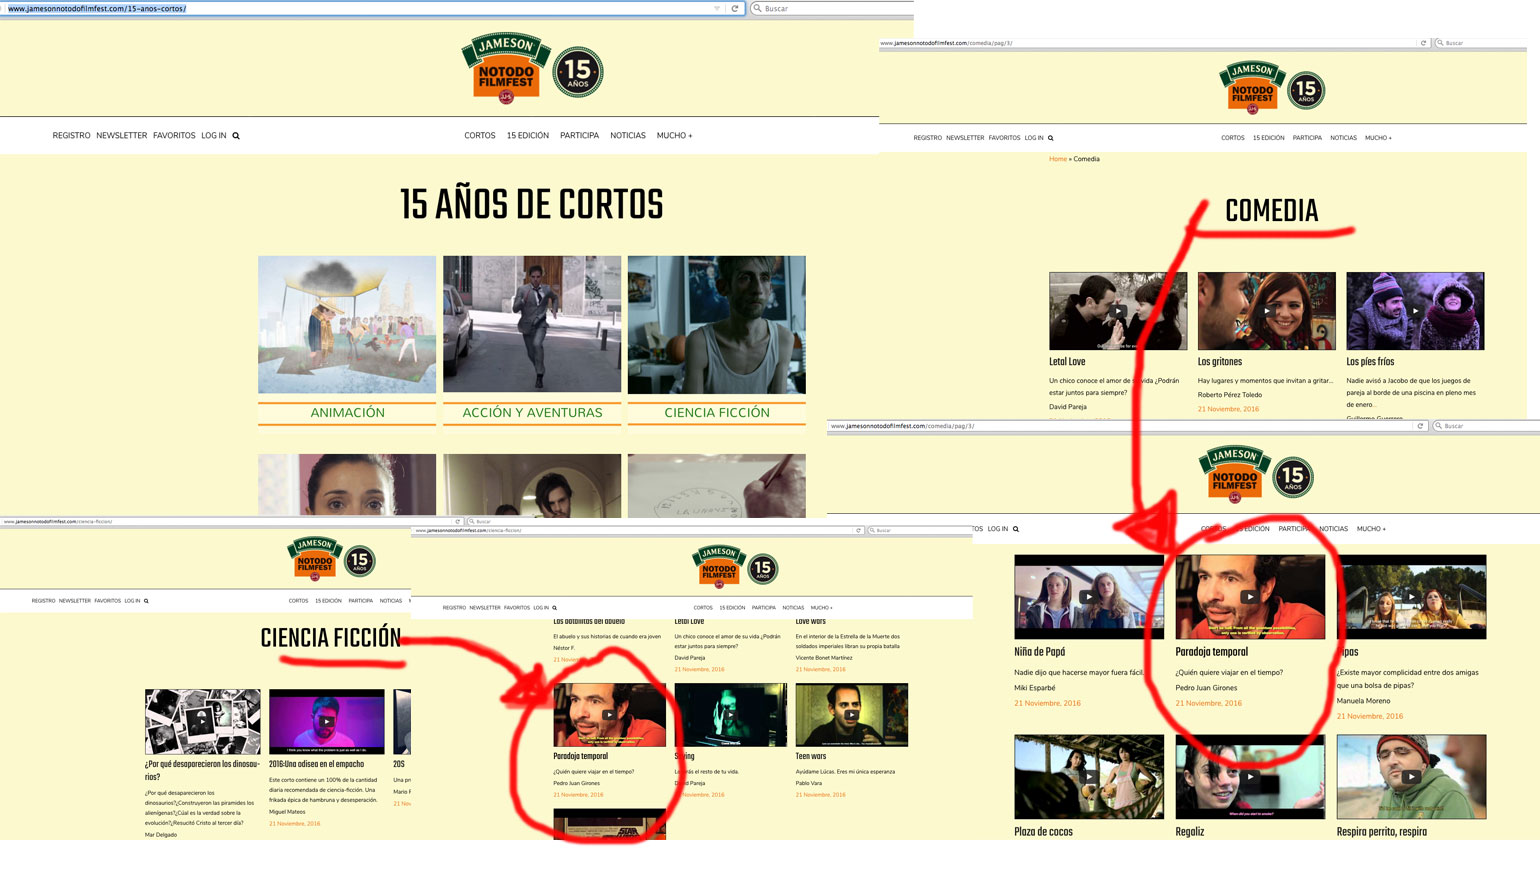Select 15 EDICIÓN in the largest top navbar
This screenshot has height=873, width=1540.
(527, 136)
